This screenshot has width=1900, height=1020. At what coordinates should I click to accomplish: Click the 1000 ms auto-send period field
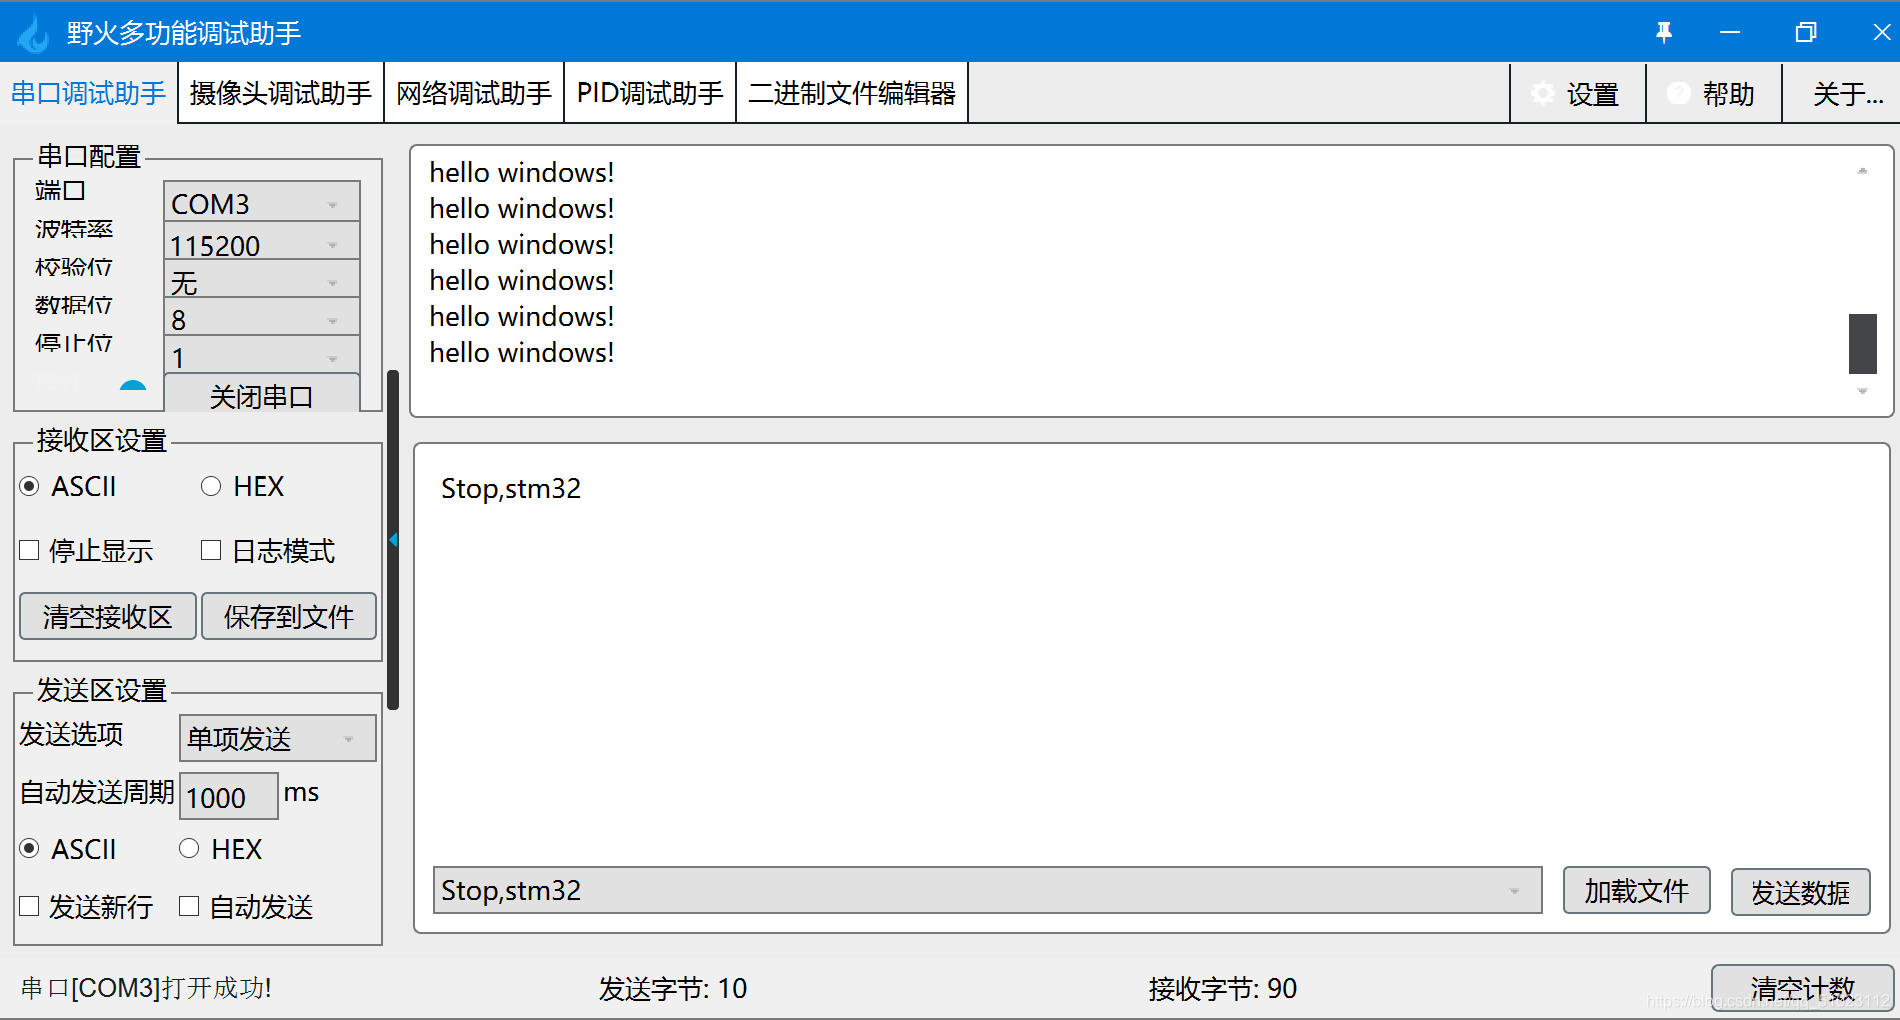click(229, 797)
